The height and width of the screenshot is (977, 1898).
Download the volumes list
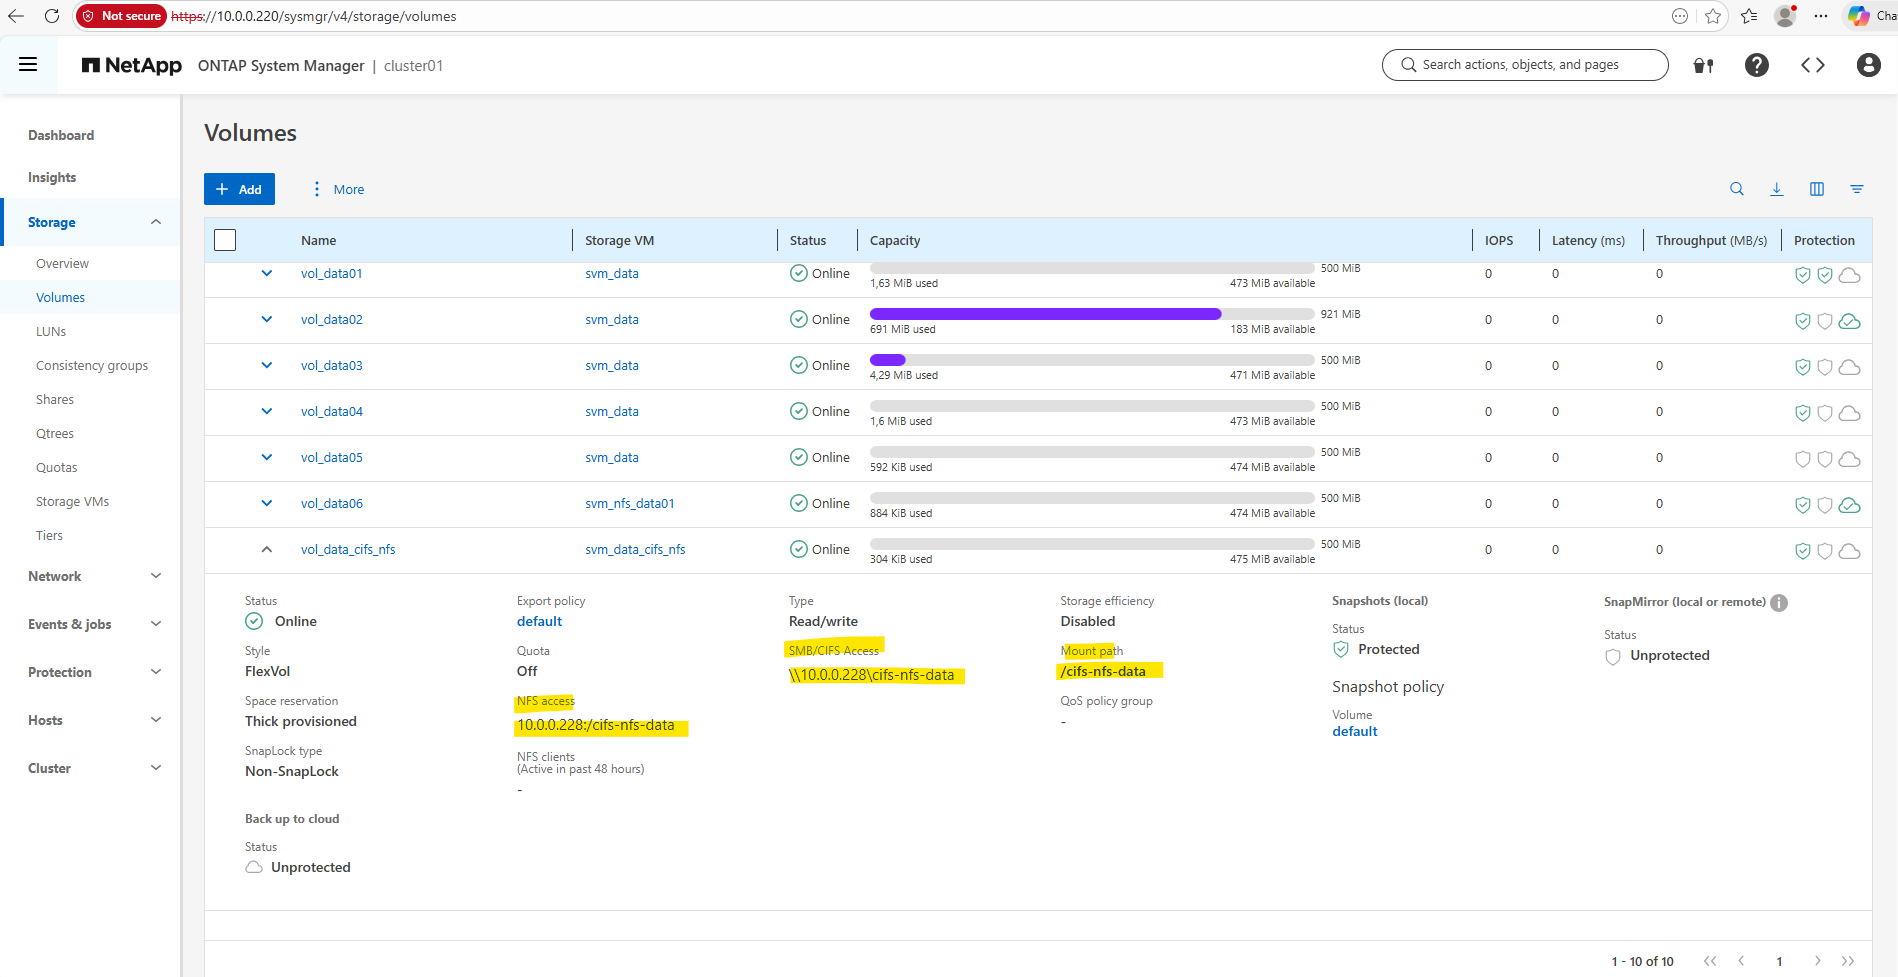click(1777, 189)
